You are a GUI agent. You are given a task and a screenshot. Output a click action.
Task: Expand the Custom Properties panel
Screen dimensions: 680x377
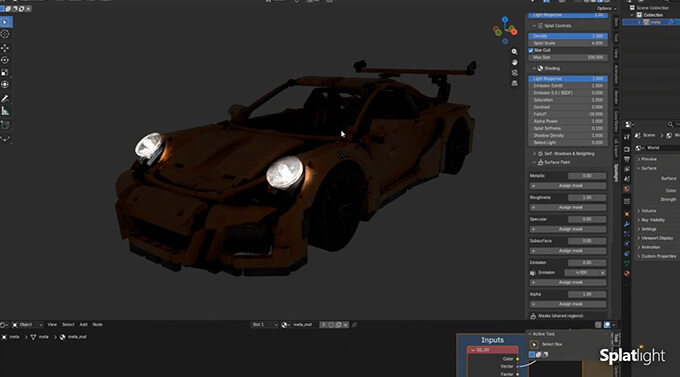(657, 256)
